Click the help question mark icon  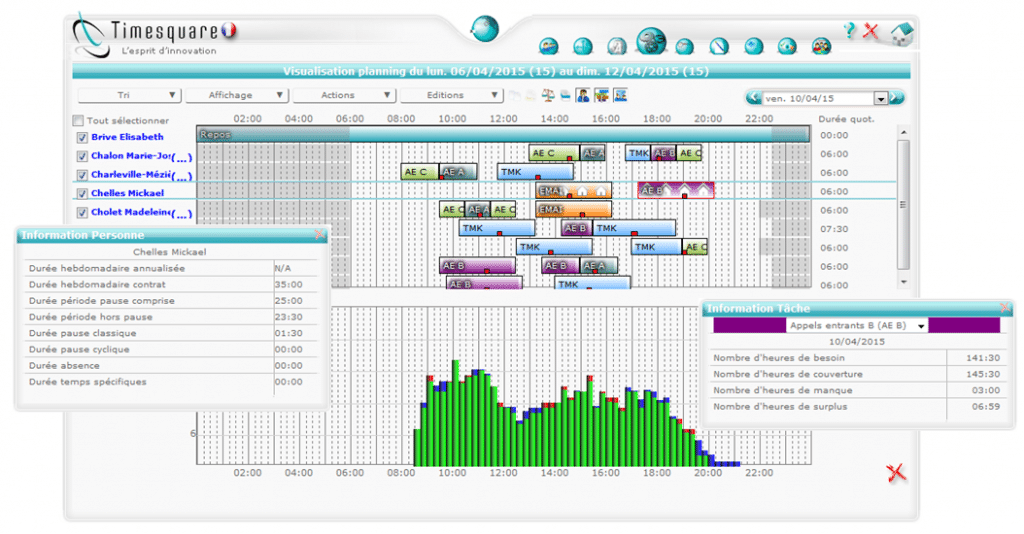coord(849,31)
